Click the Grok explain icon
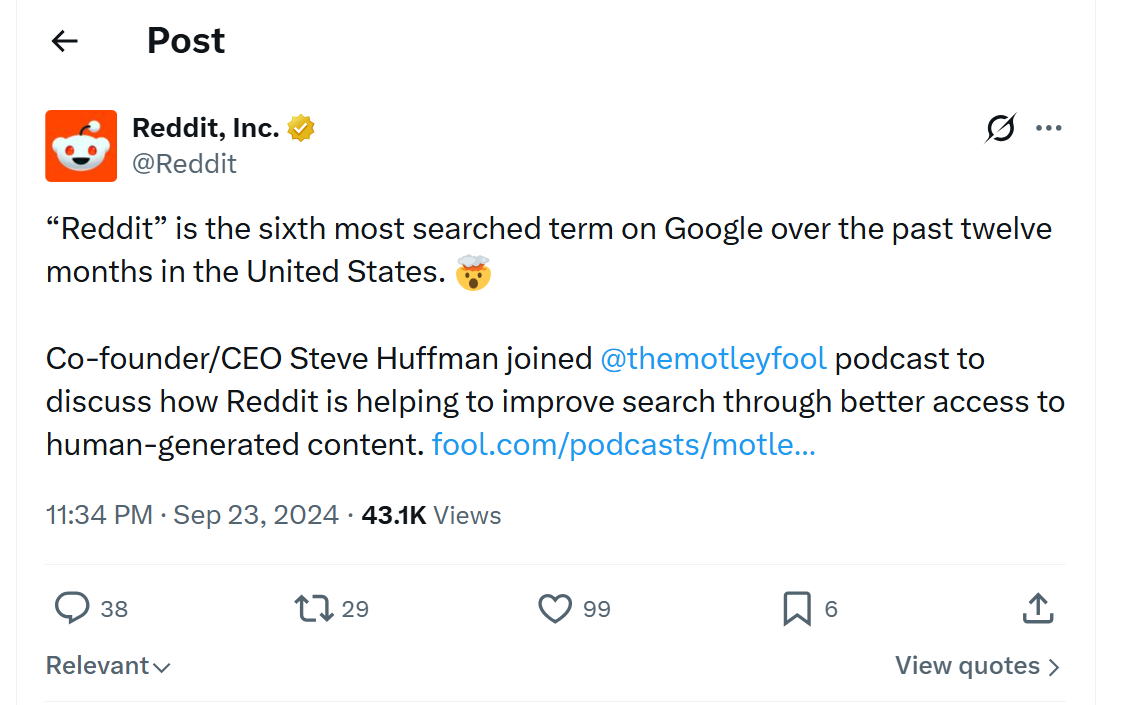This screenshot has width=1129, height=705. pos(1000,128)
